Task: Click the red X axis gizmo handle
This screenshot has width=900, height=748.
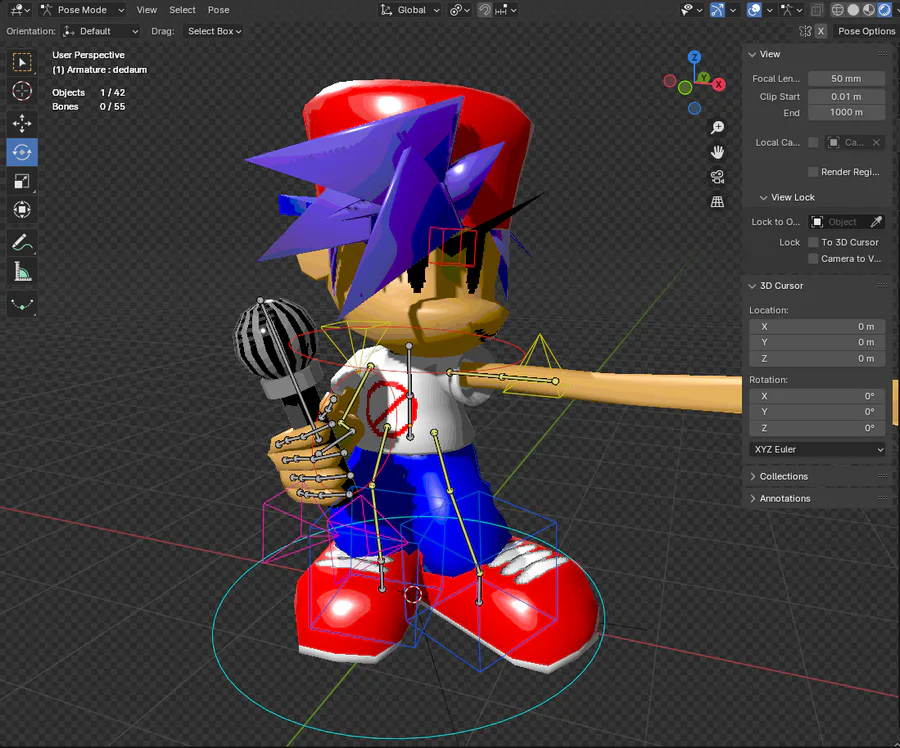Action: (719, 84)
